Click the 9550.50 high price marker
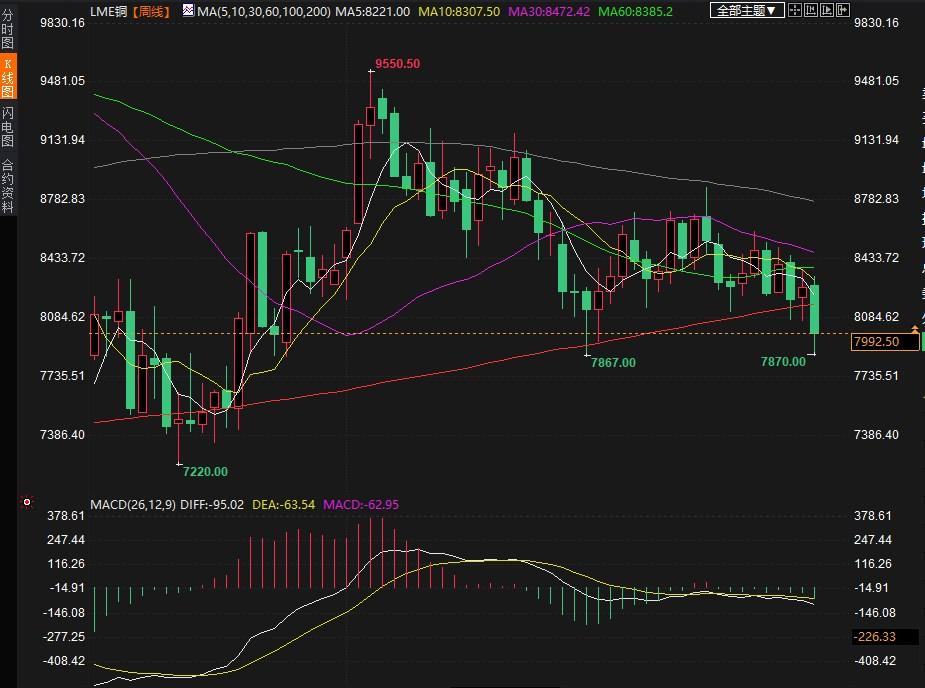The height and width of the screenshot is (688, 925). coord(397,64)
